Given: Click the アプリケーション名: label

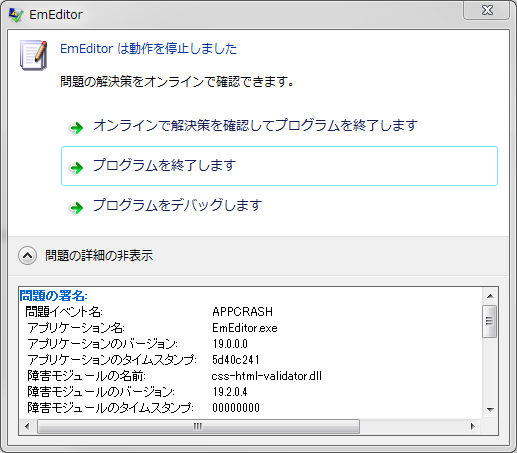Looking at the screenshot, I should (x=76, y=328).
